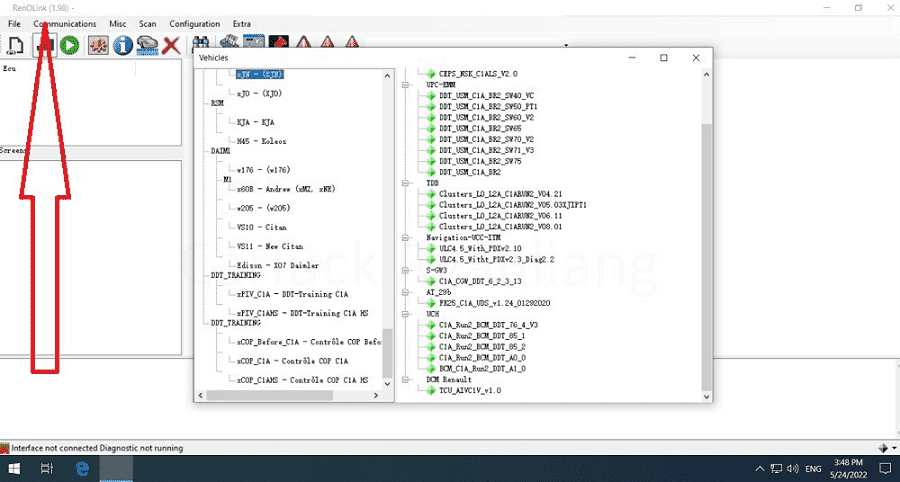Click the green play toolbar button

coord(69,45)
